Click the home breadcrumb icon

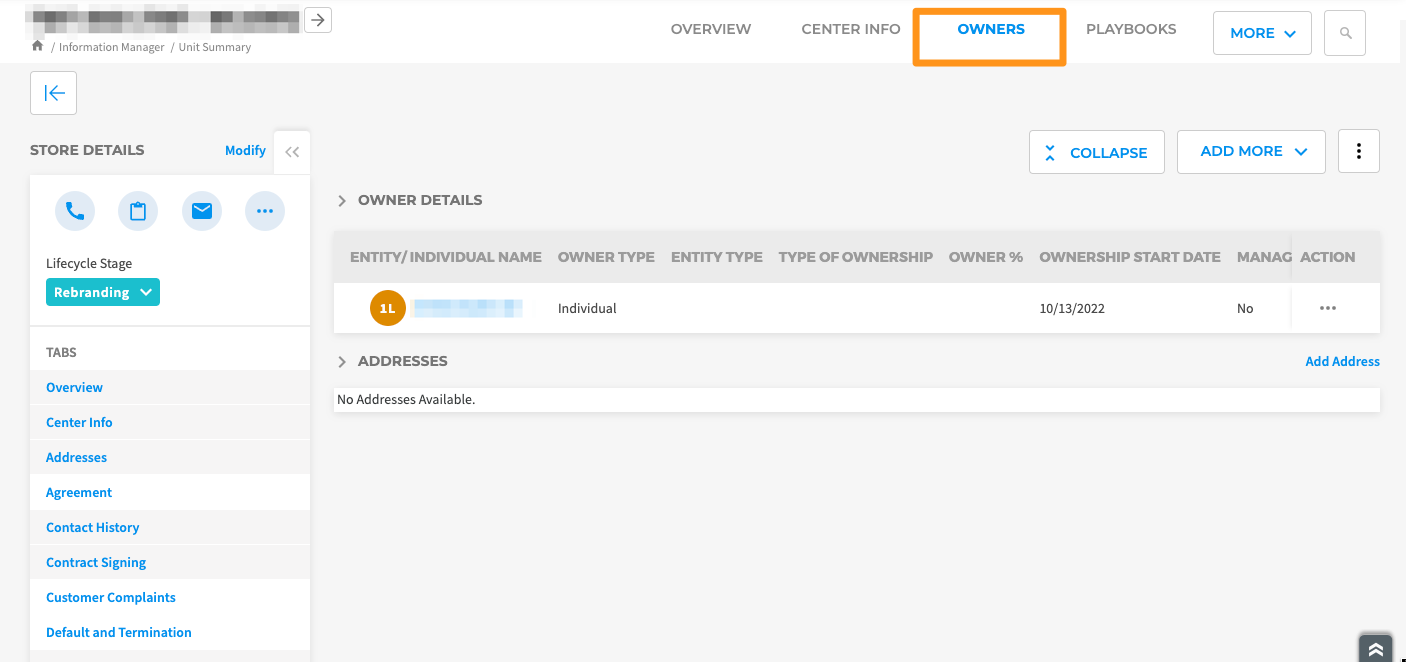(38, 46)
